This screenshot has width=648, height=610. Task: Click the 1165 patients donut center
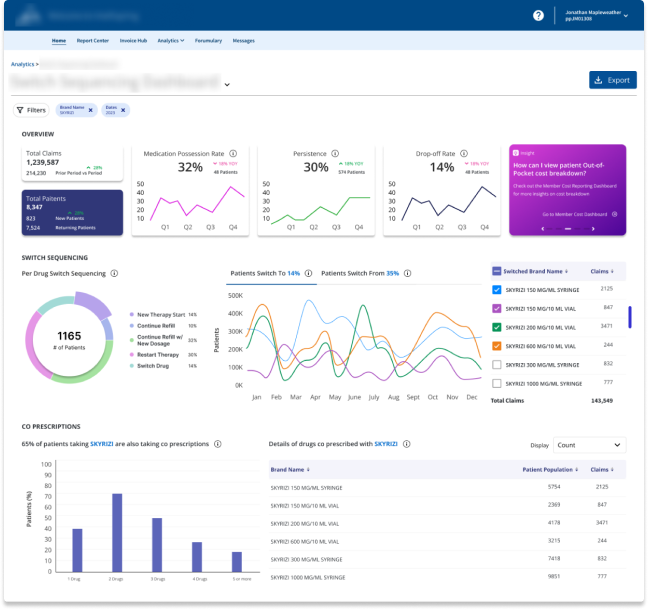coord(69,340)
